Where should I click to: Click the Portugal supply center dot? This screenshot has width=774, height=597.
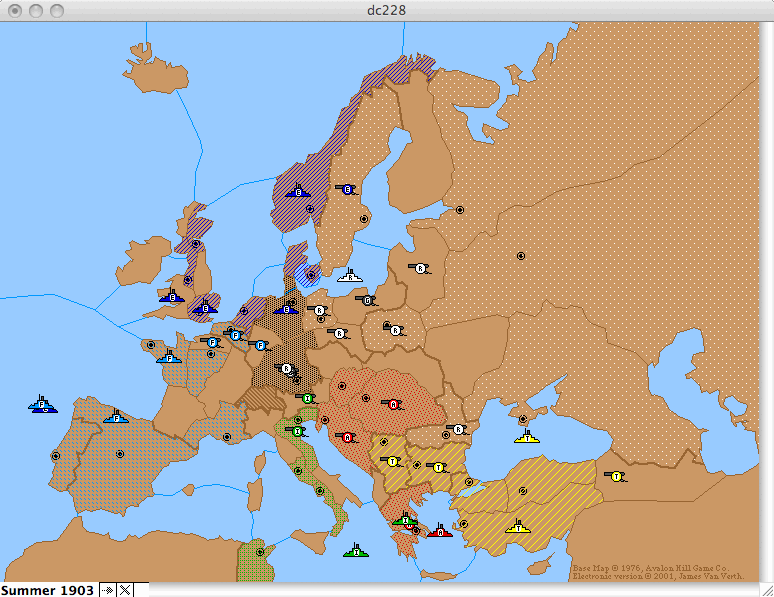[x=56, y=456]
